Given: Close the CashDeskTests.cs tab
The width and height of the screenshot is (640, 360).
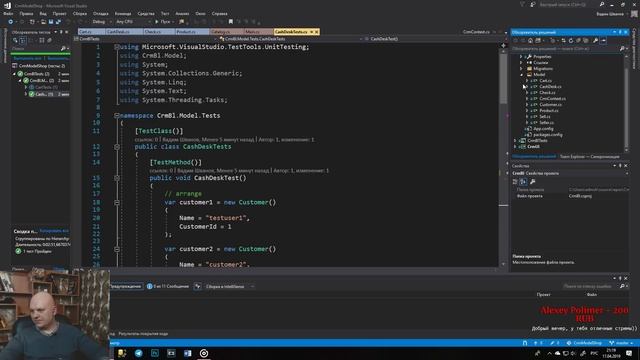Looking at the screenshot, I should pos(317,32).
